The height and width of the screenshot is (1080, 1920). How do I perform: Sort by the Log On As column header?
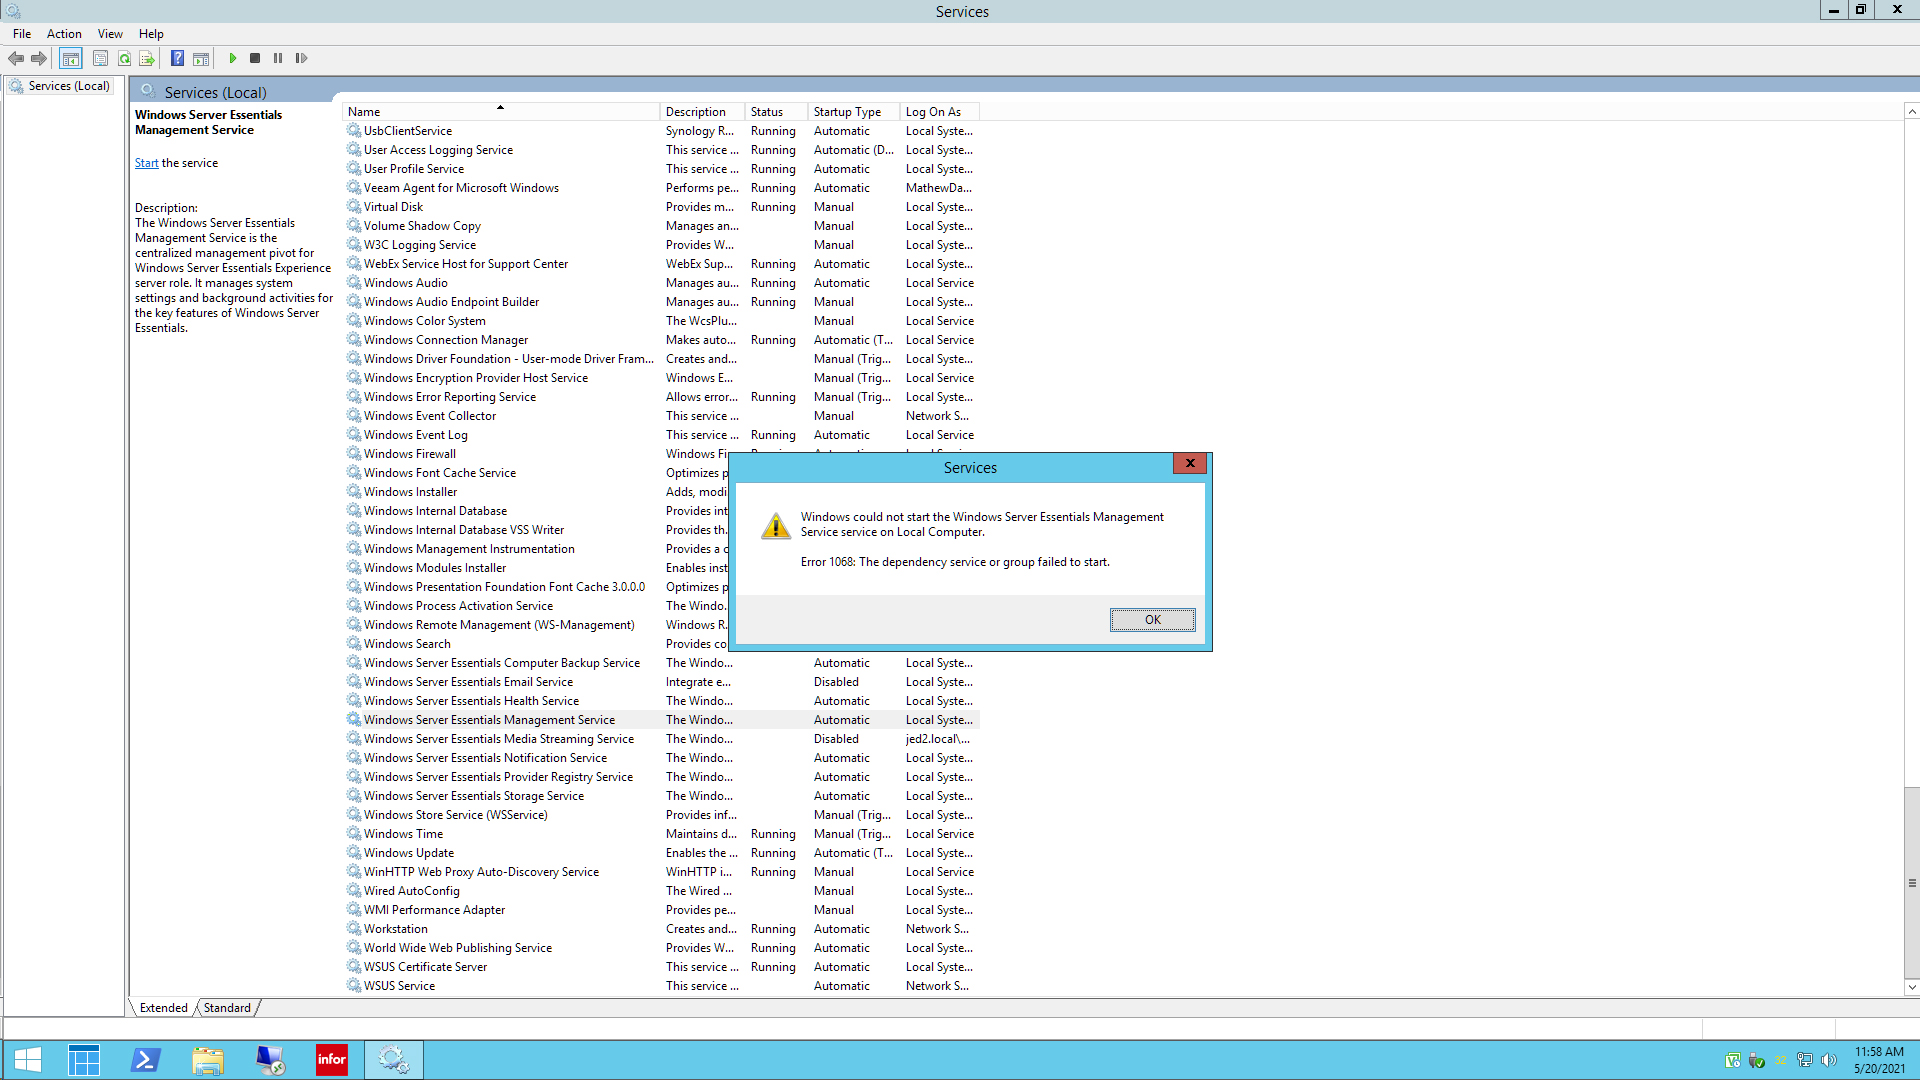point(939,112)
